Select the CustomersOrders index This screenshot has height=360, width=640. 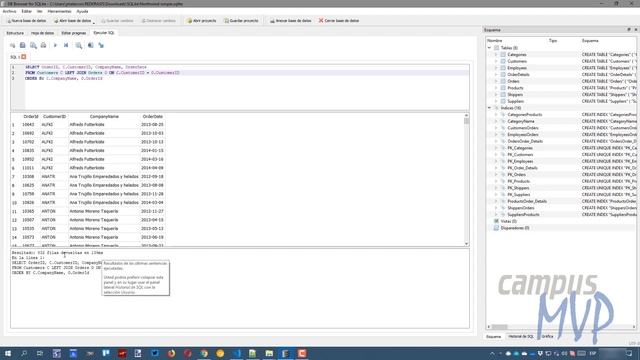(x=523, y=128)
